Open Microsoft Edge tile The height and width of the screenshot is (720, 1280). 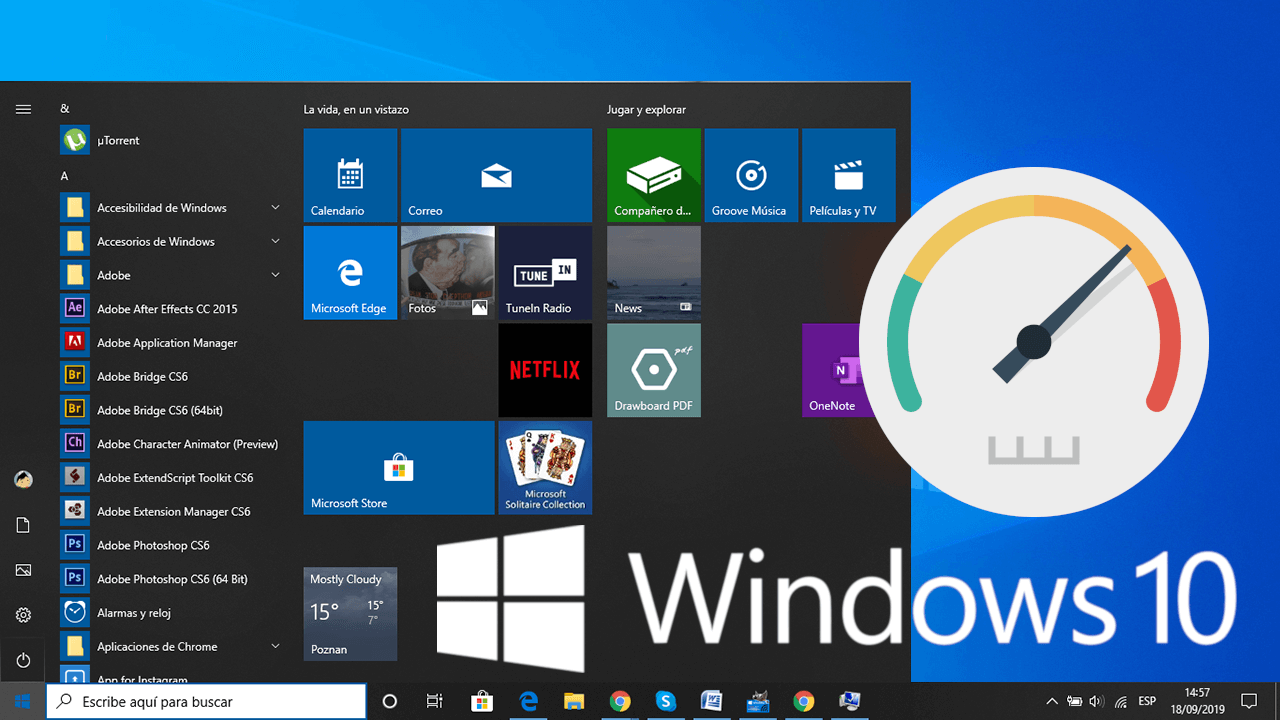350,273
